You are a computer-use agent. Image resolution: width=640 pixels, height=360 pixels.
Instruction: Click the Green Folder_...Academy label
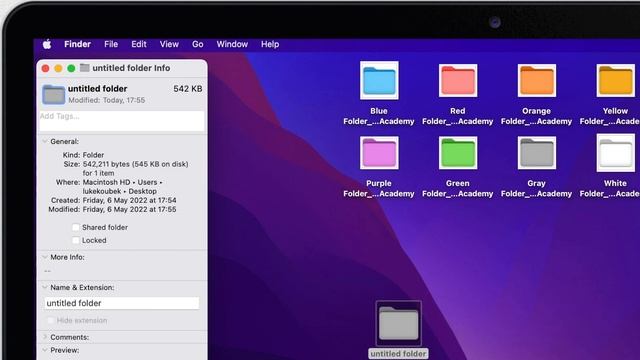(458, 189)
